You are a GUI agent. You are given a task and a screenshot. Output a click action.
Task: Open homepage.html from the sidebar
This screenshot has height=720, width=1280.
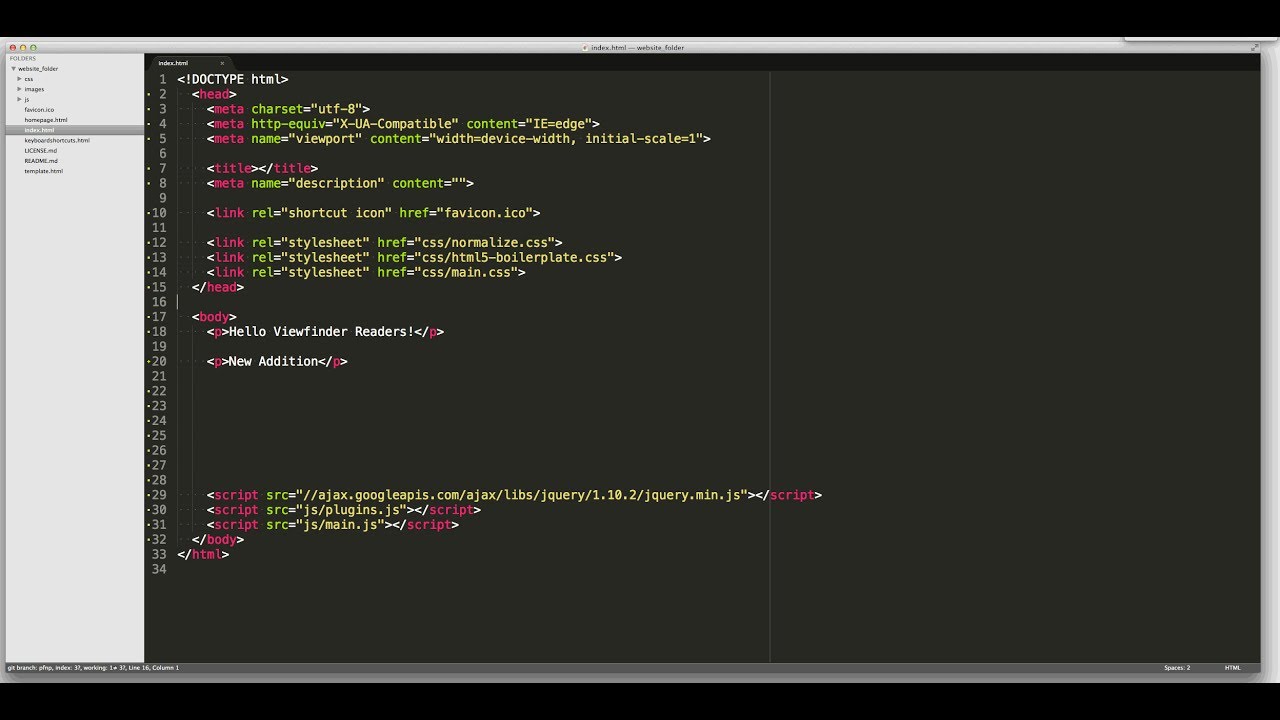[x=46, y=120]
